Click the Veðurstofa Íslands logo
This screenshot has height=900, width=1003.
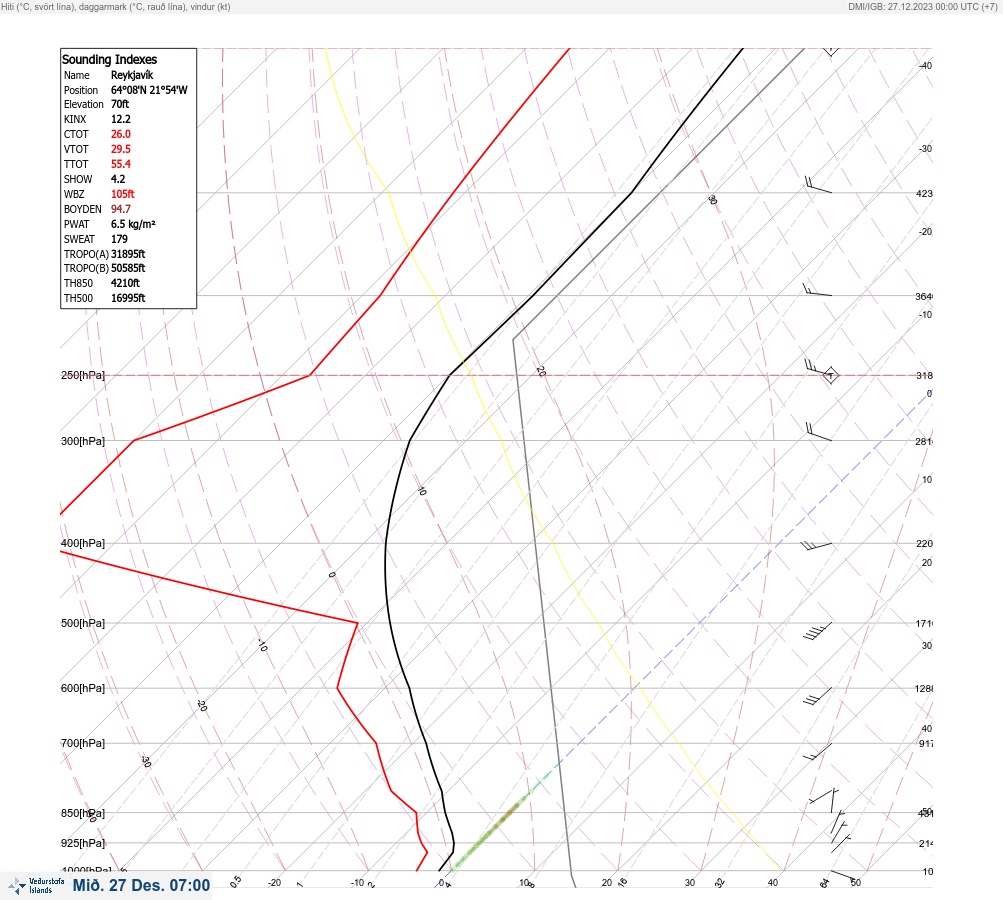click(x=36, y=885)
